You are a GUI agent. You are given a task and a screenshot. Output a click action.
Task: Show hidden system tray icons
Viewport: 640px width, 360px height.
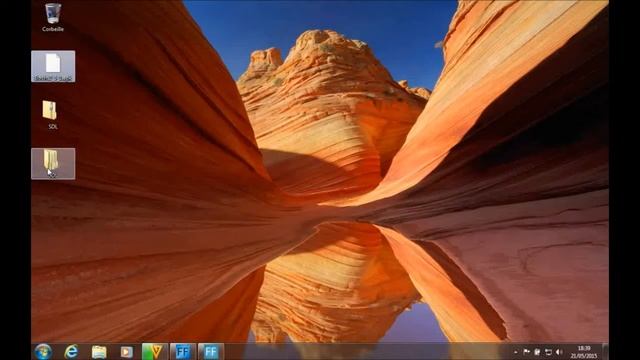click(x=516, y=352)
